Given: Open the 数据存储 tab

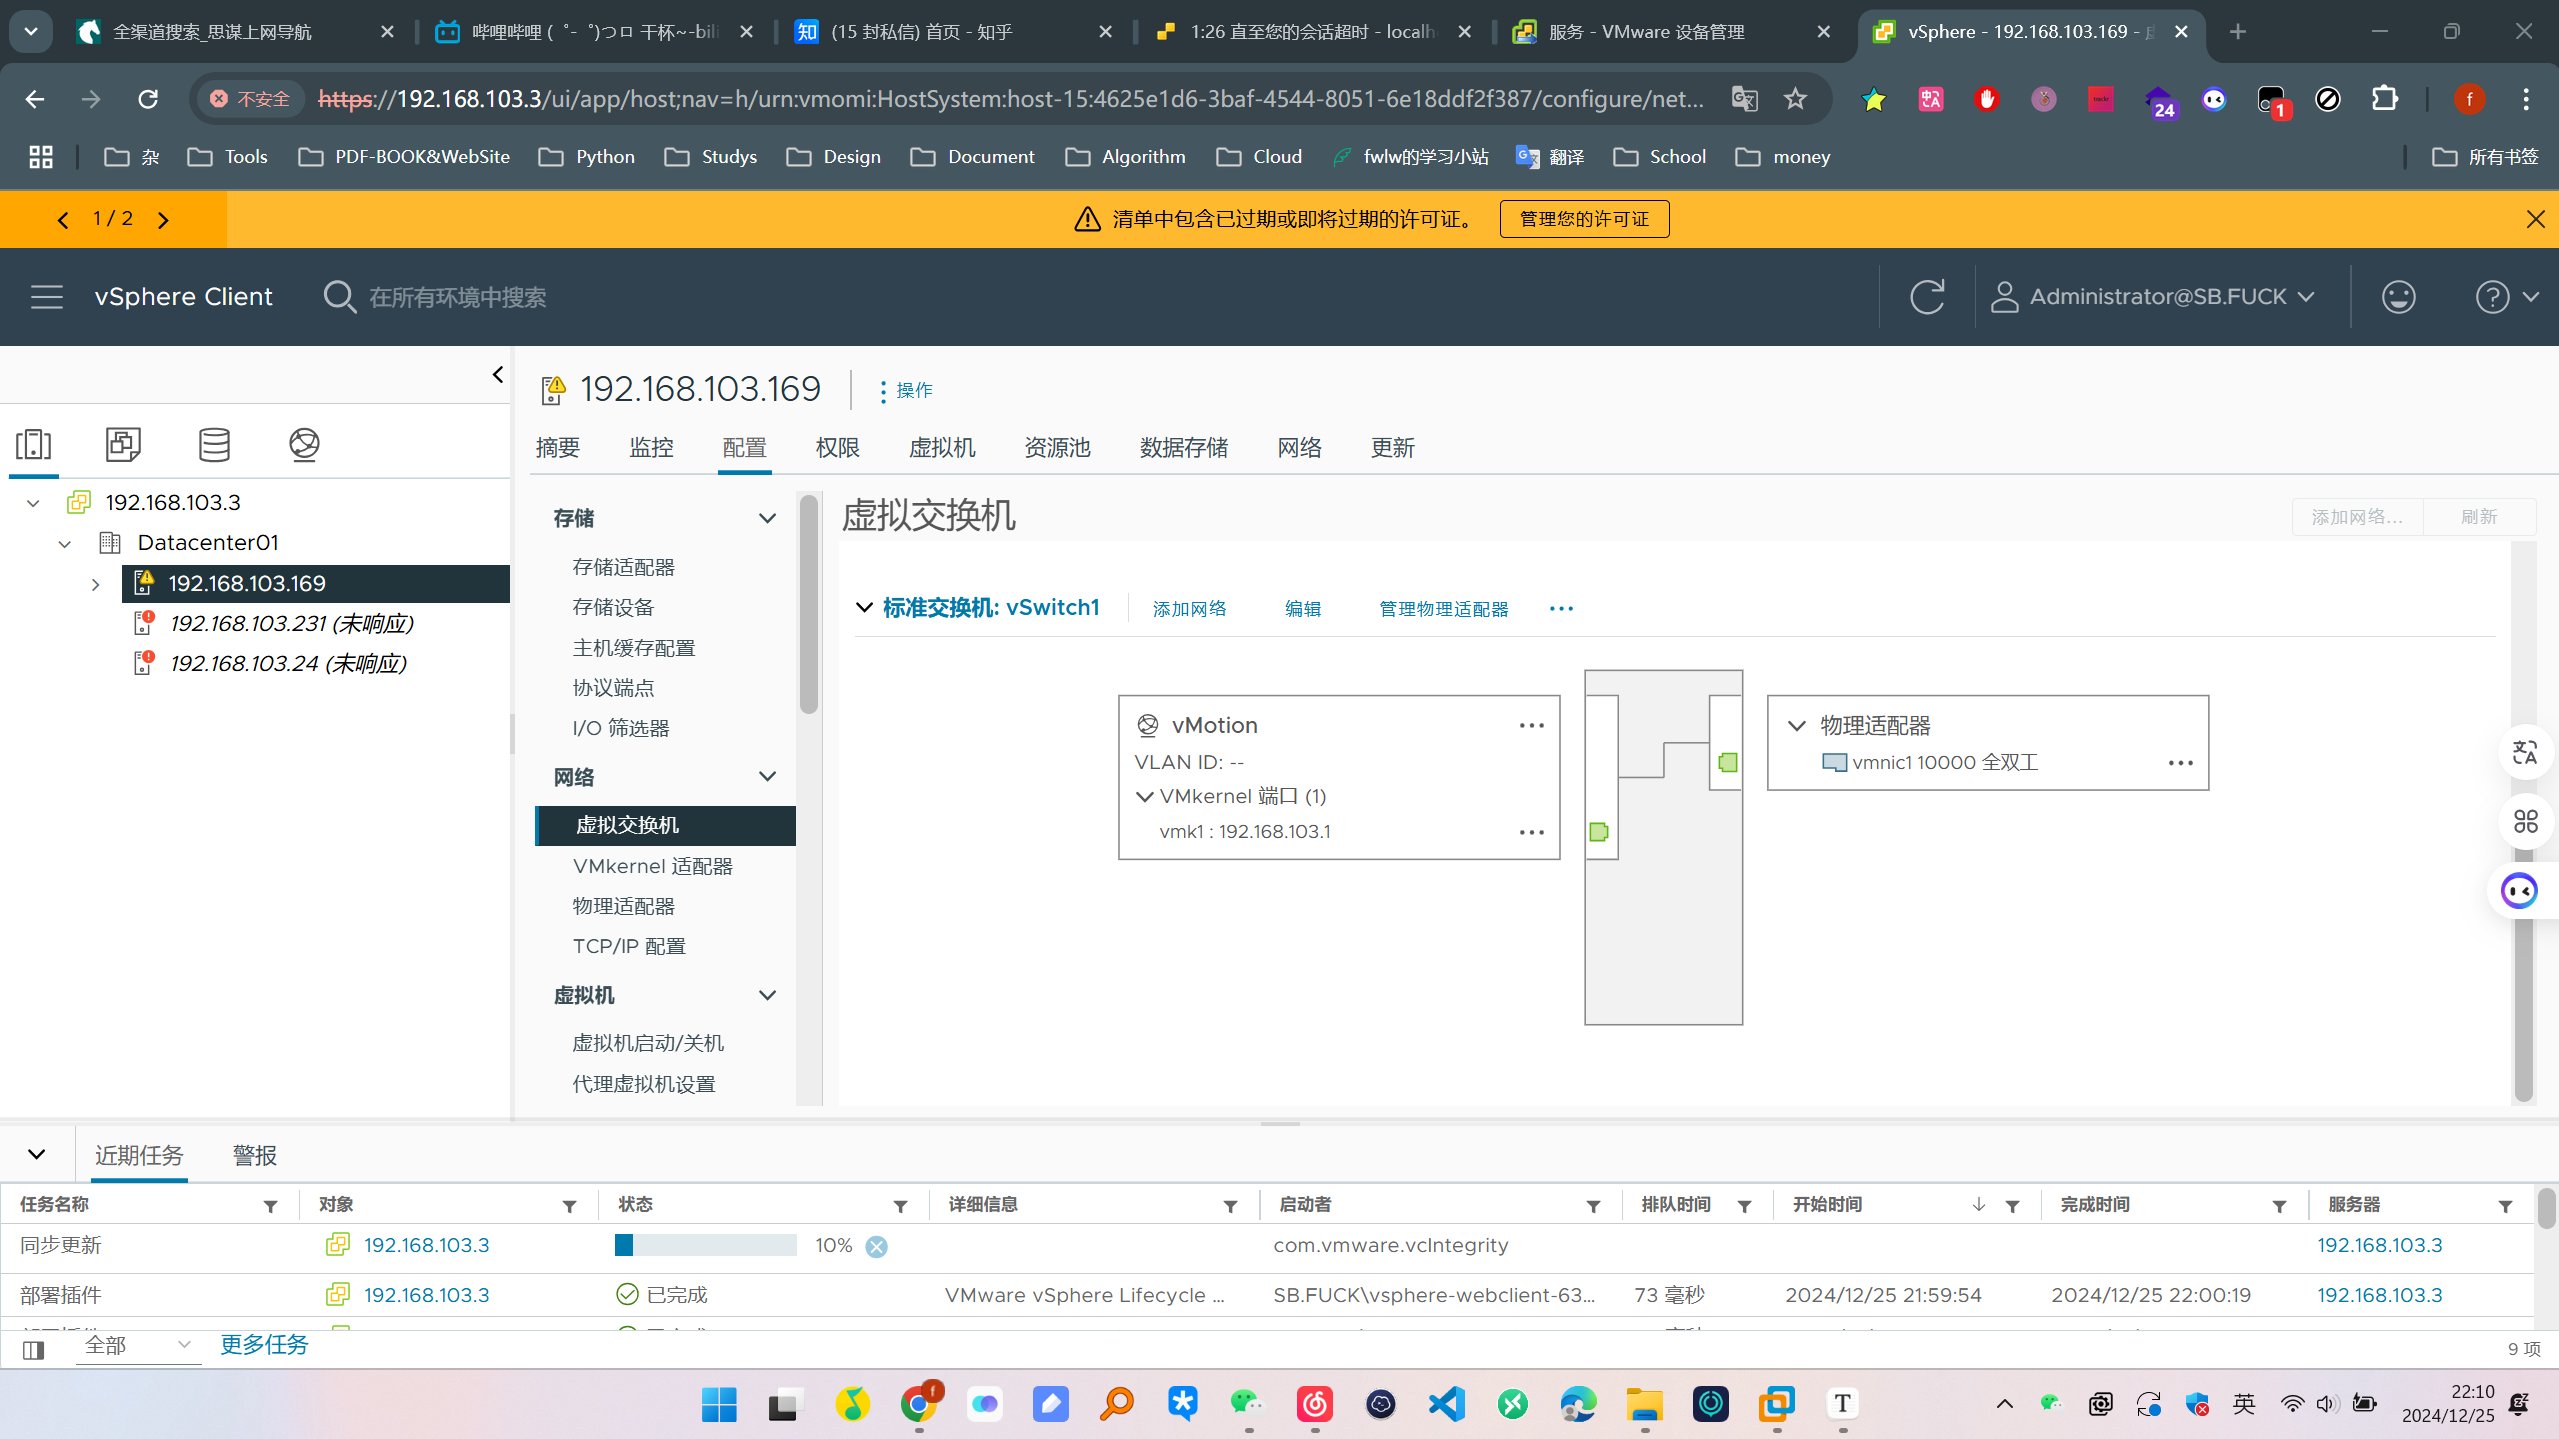Looking at the screenshot, I should (x=1183, y=448).
